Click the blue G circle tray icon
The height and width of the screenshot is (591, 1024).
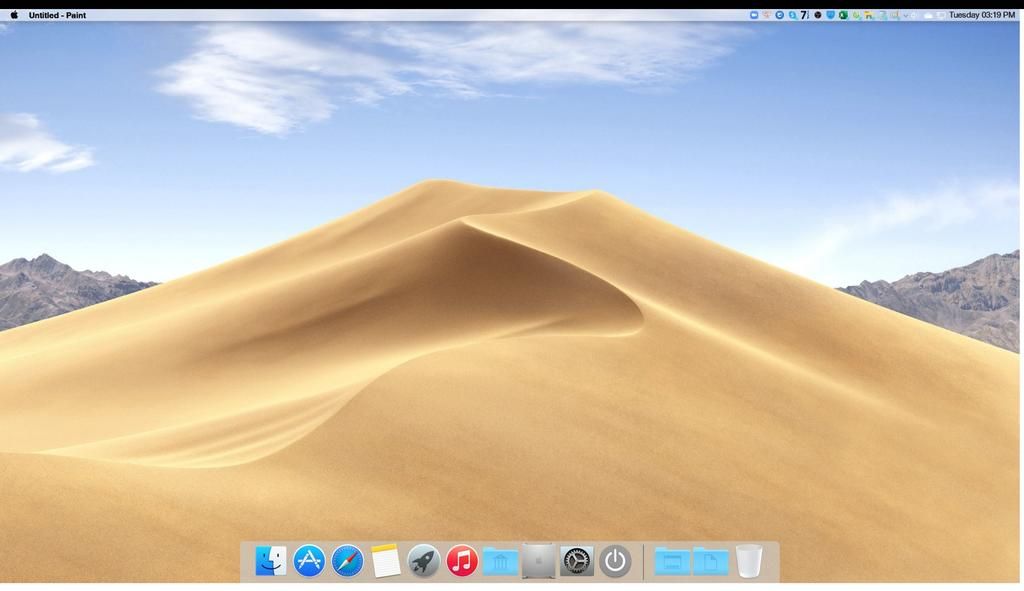point(780,15)
